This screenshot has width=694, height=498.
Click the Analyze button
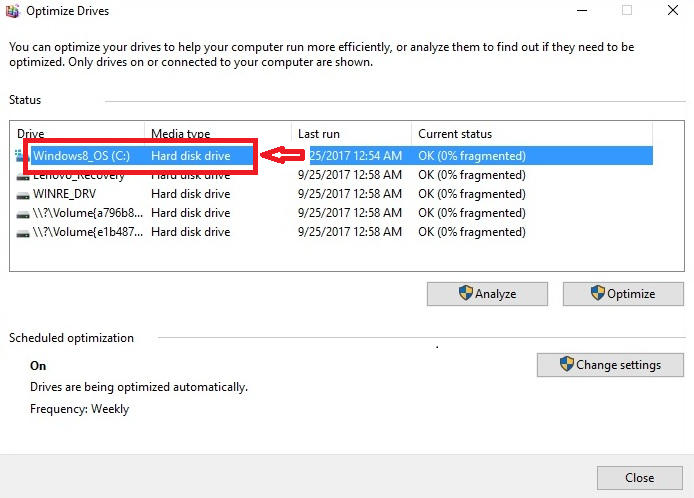tap(487, 293)
